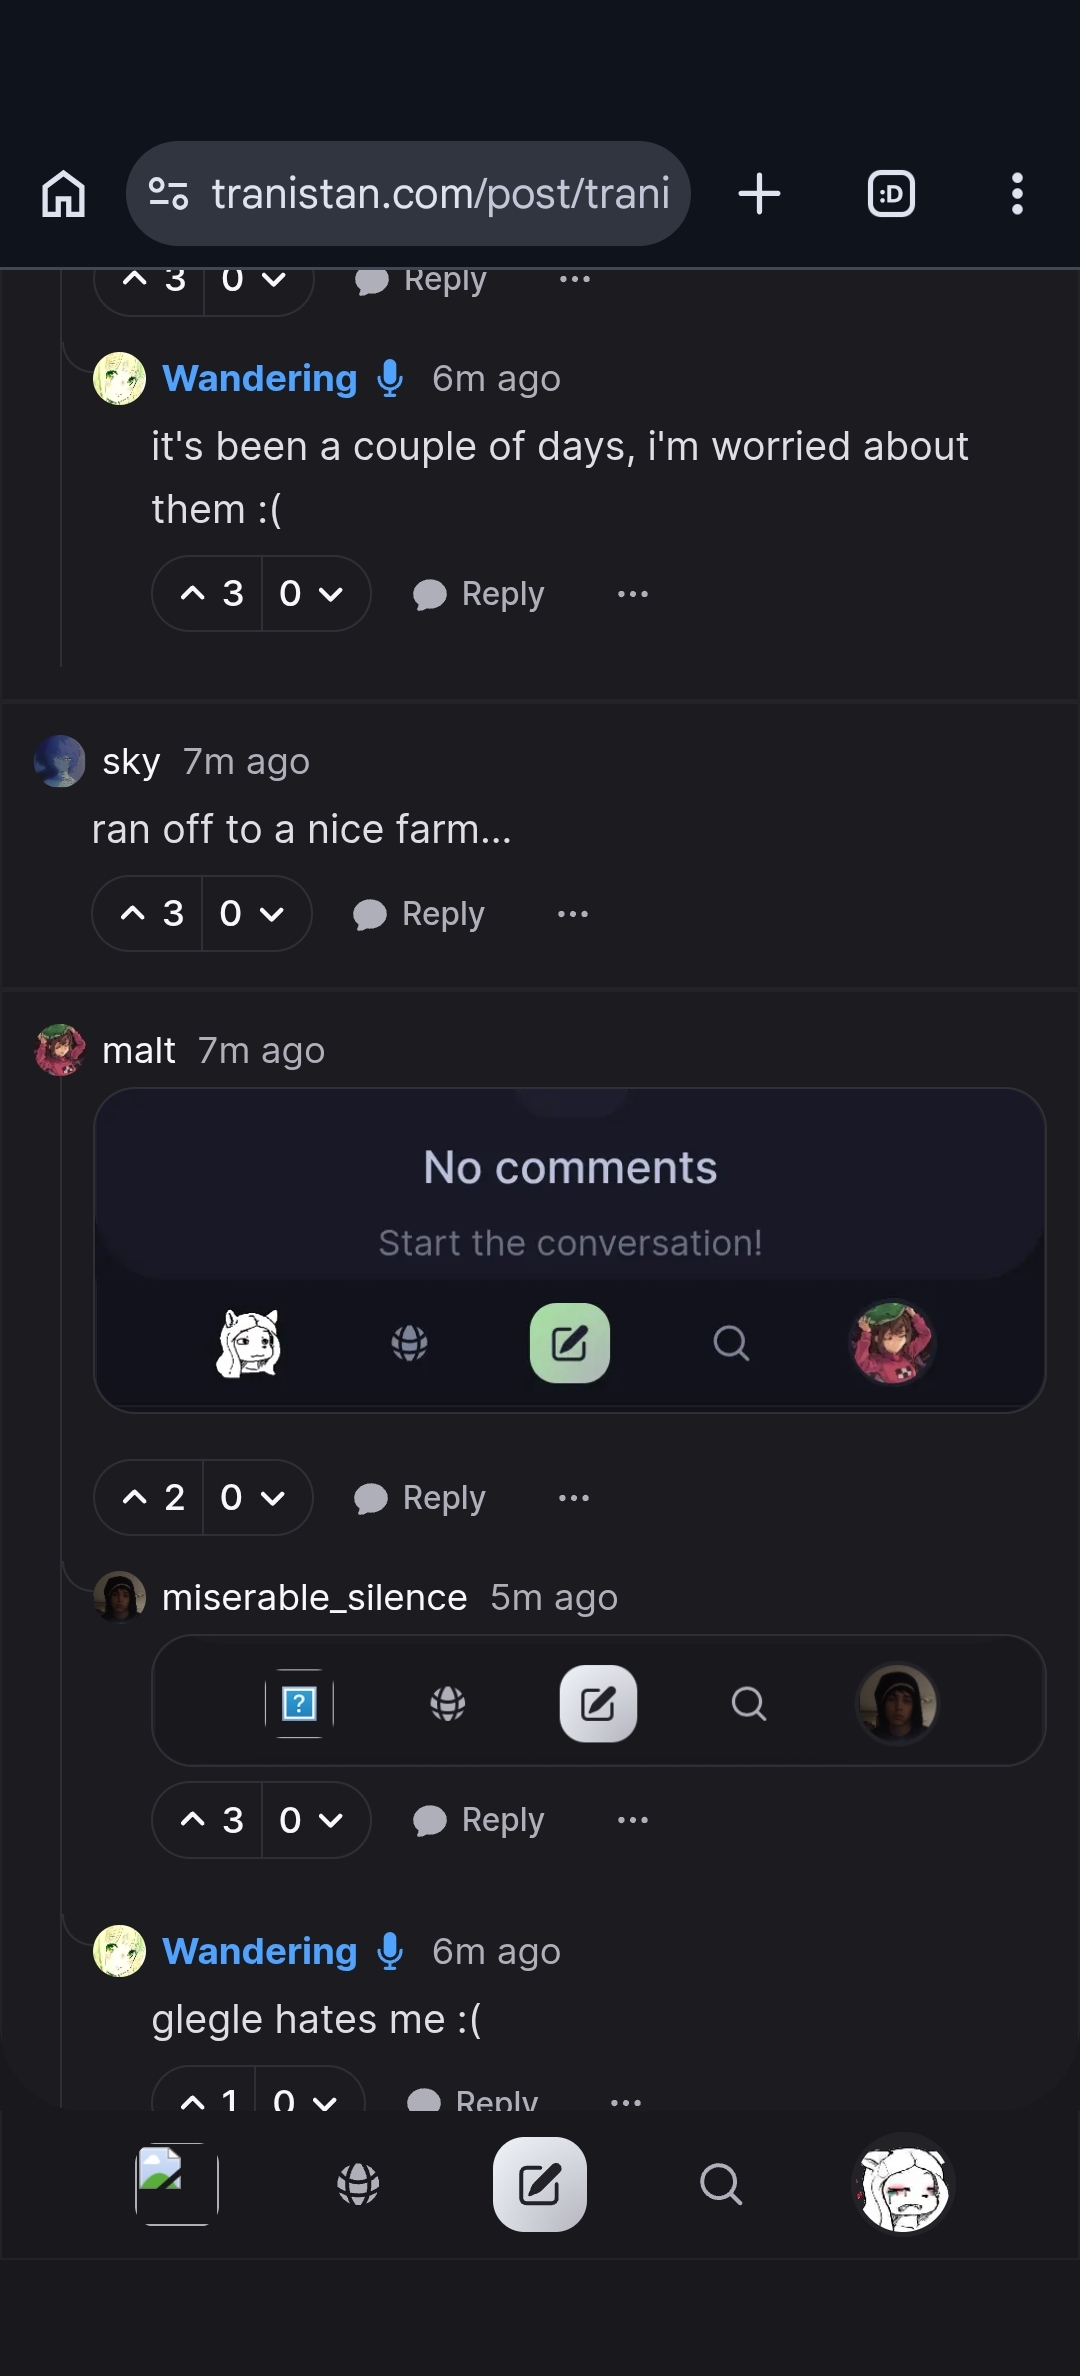This screenshot has height=2376, width=1080.
Task: Open a new tab with plus icon
Action: click(x=759, y=194)
